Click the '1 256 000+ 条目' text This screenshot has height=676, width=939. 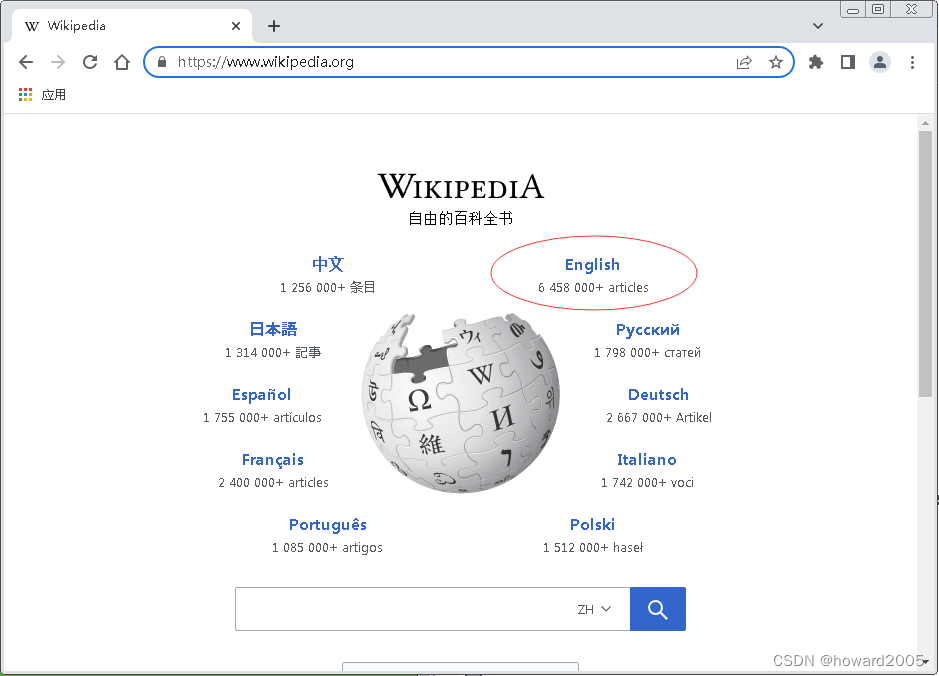(328, 287)
